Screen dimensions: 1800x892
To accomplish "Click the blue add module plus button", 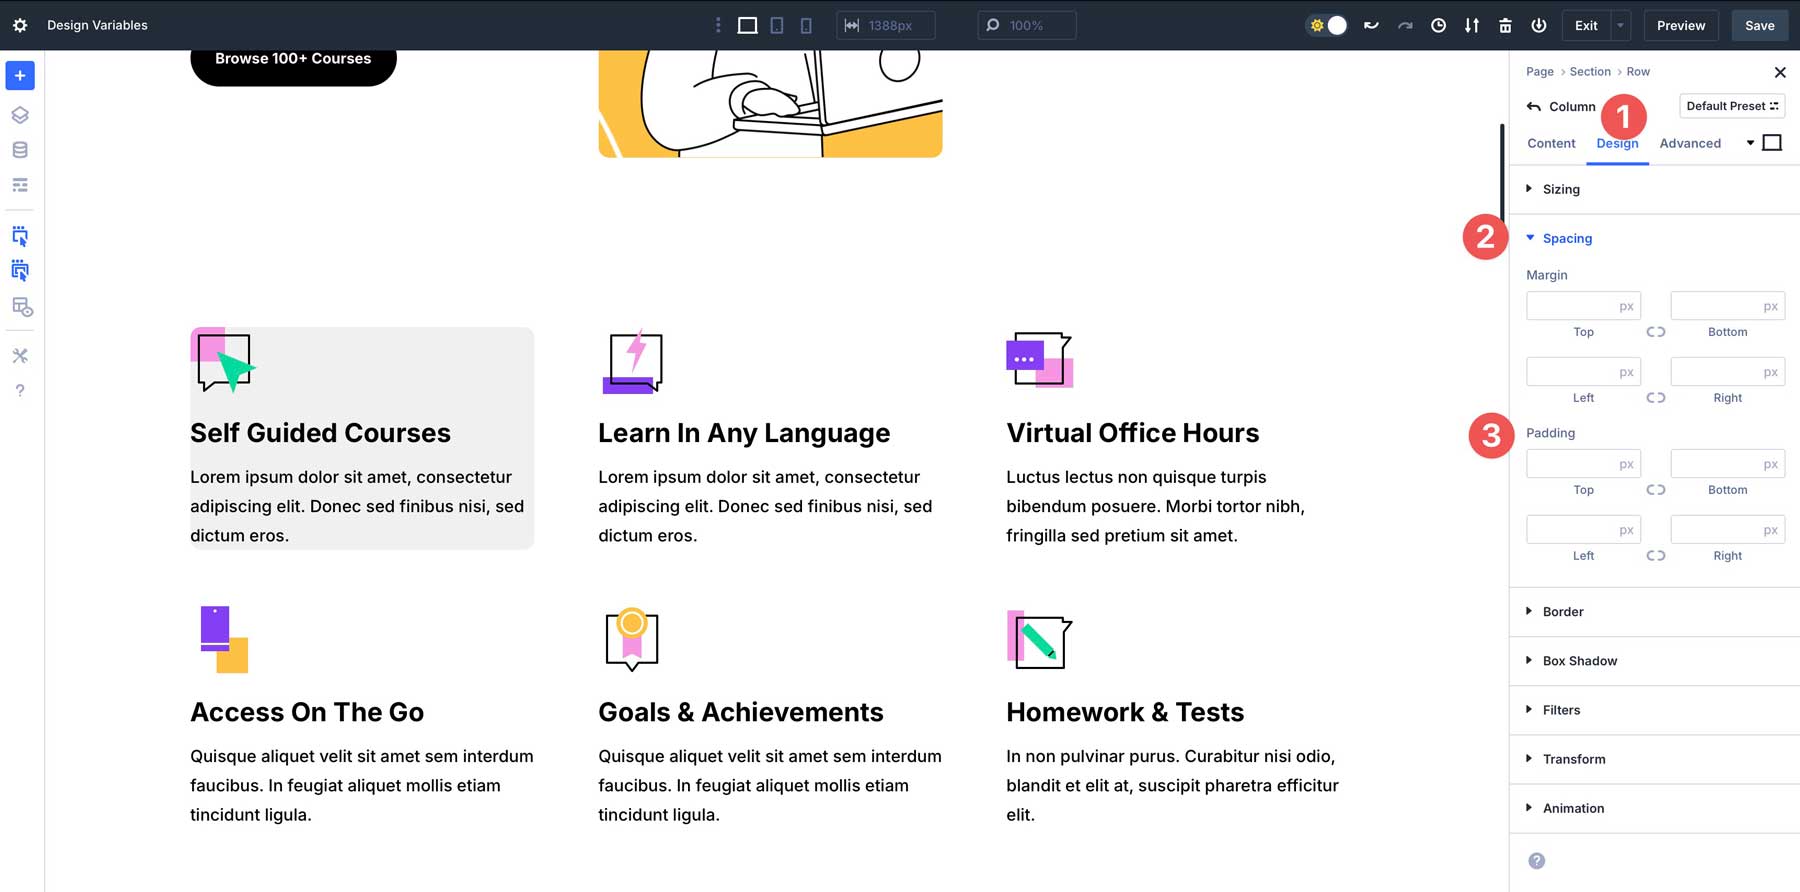I will tap(20, 76).
